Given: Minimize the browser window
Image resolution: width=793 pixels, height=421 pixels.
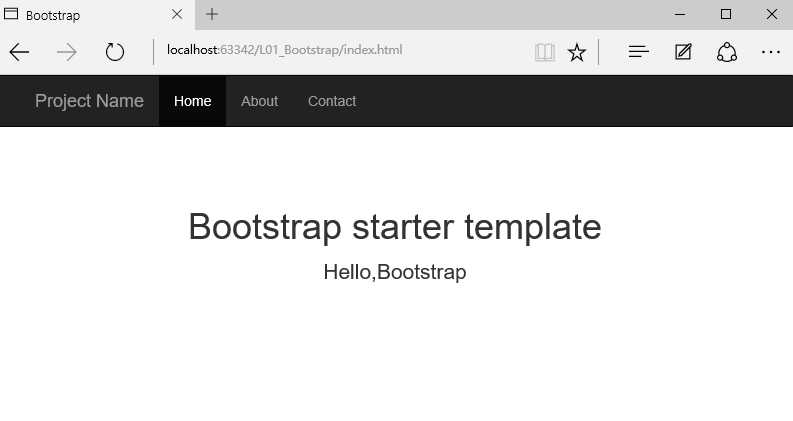Looking at the screenshot, I should tap(680, 14).
